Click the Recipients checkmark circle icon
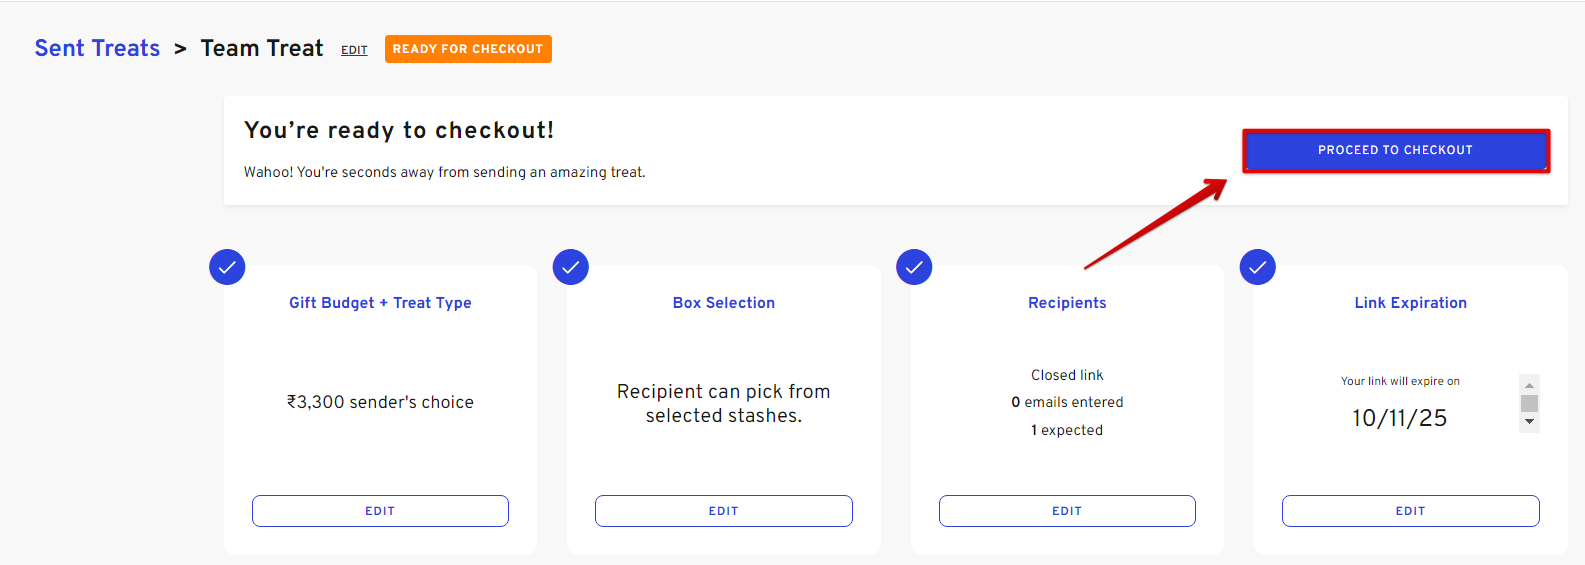The height and width of the screenshot is (565, 1585). pos(914,267)
